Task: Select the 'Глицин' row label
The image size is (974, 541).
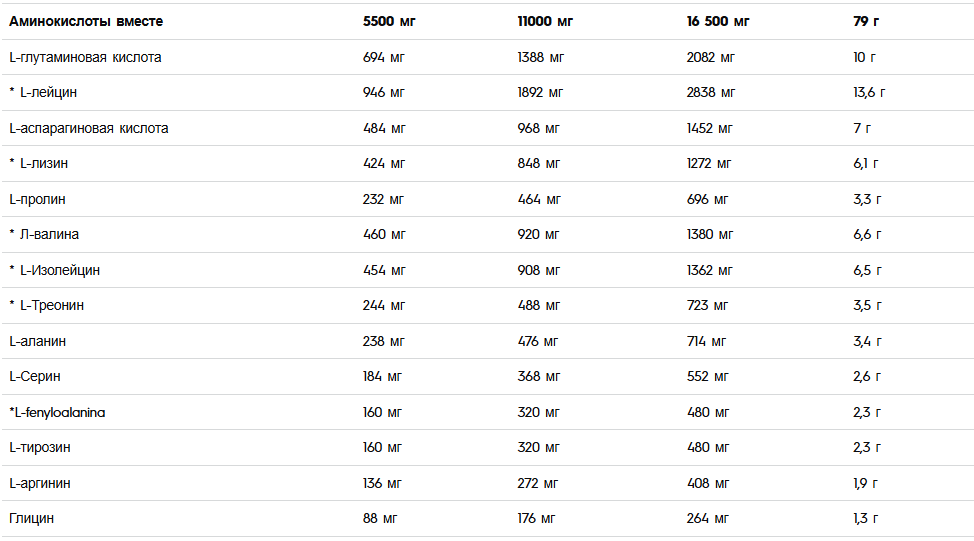Action: (31, 518)
